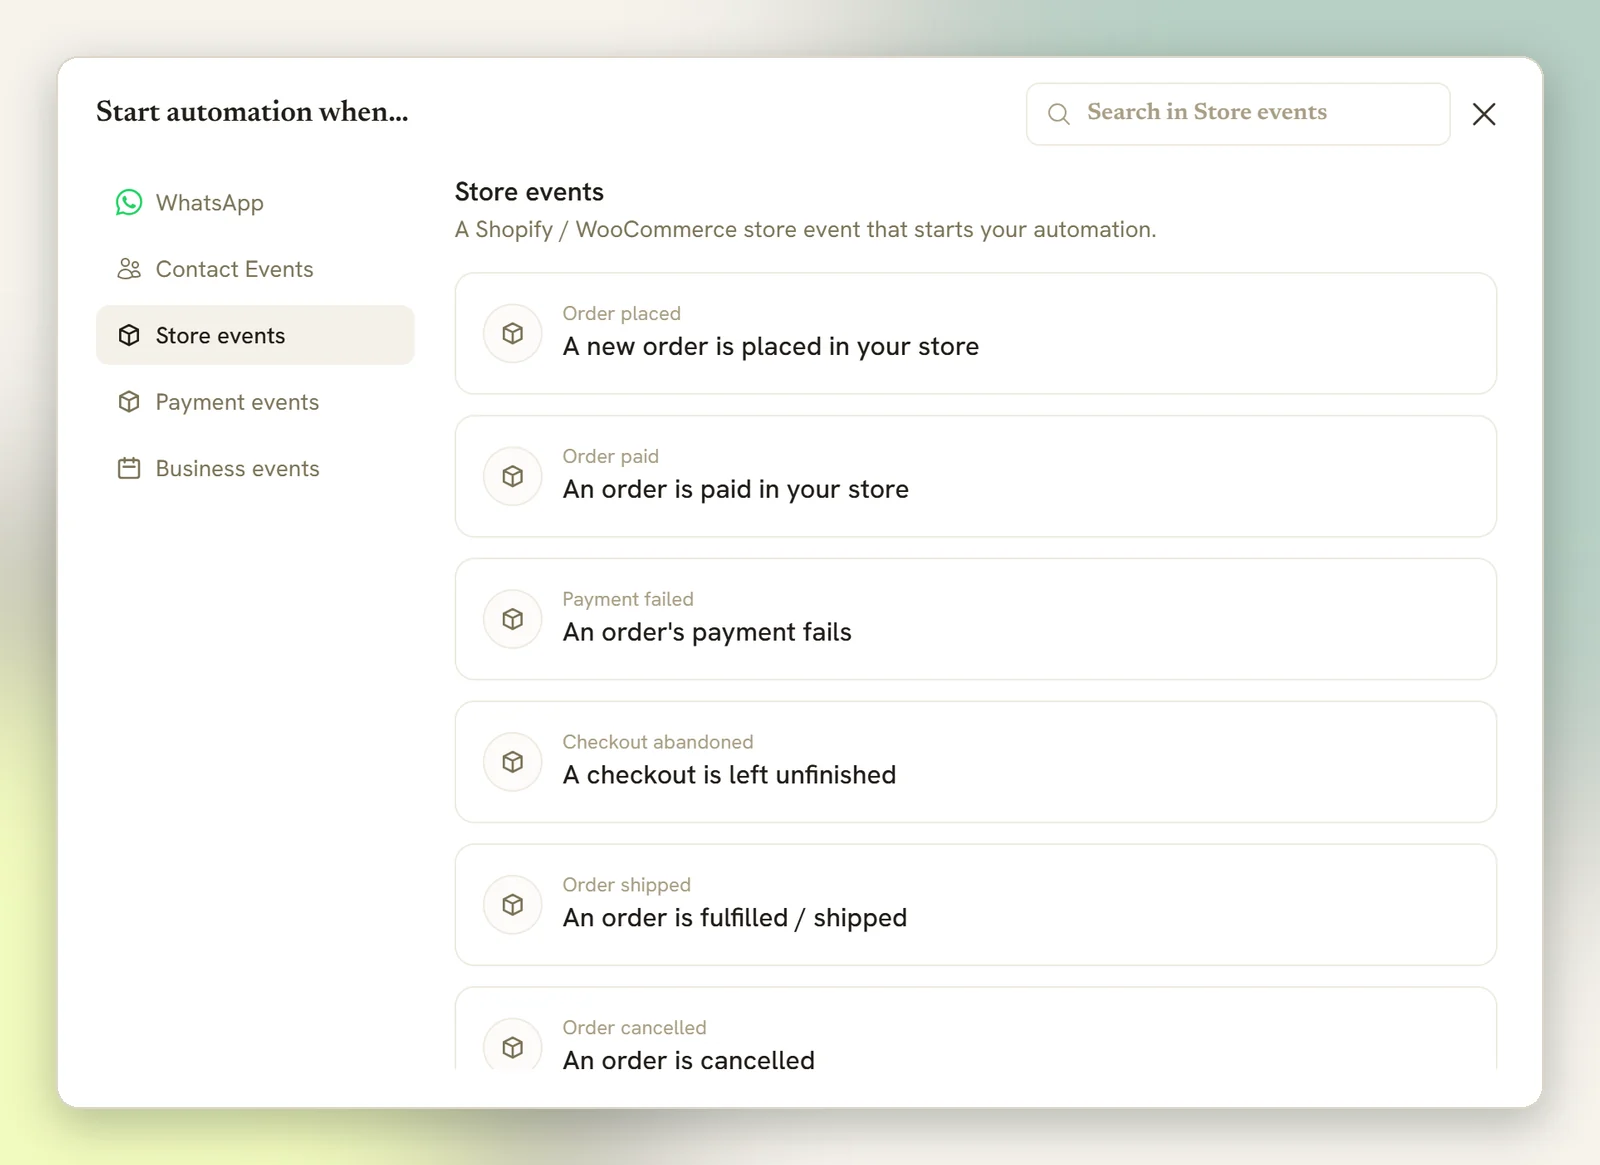Click the box icon on Checkout abandoned card

513,763
